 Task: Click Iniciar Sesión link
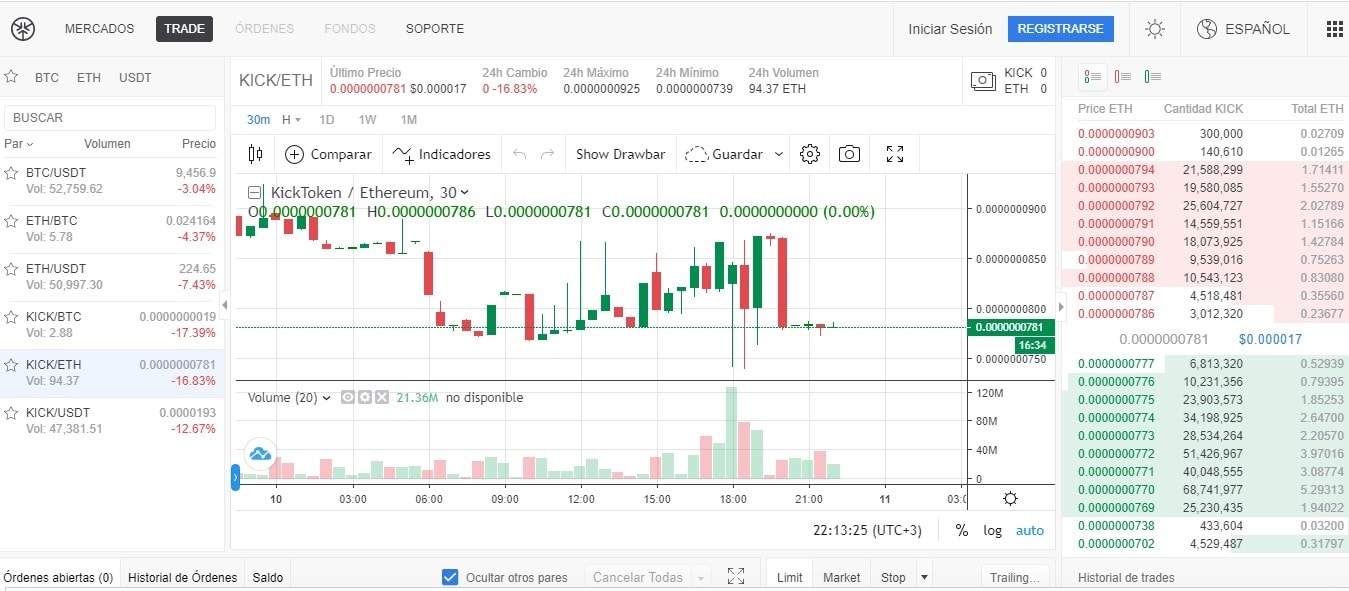(950, 29)
